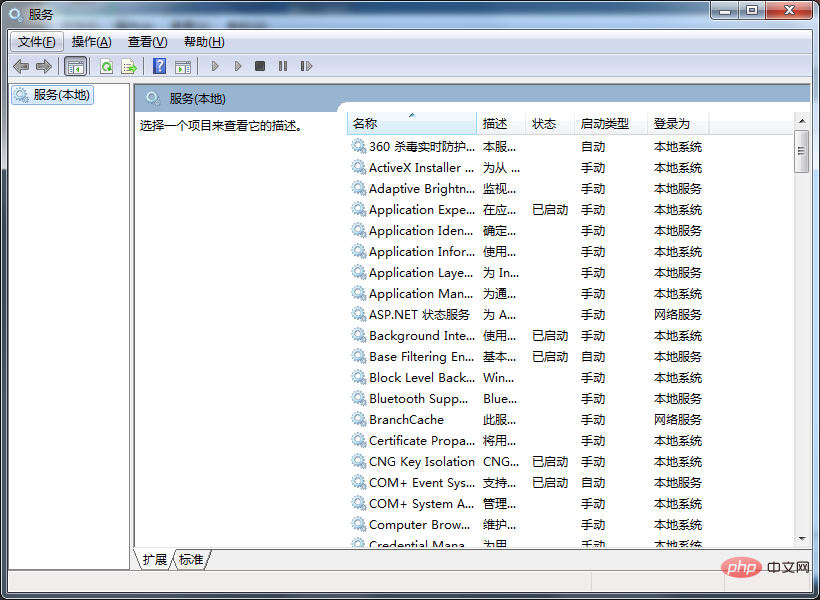Switch to the 扩展 tab
Screen dimensions: 820x600
[x=154, y=560]
